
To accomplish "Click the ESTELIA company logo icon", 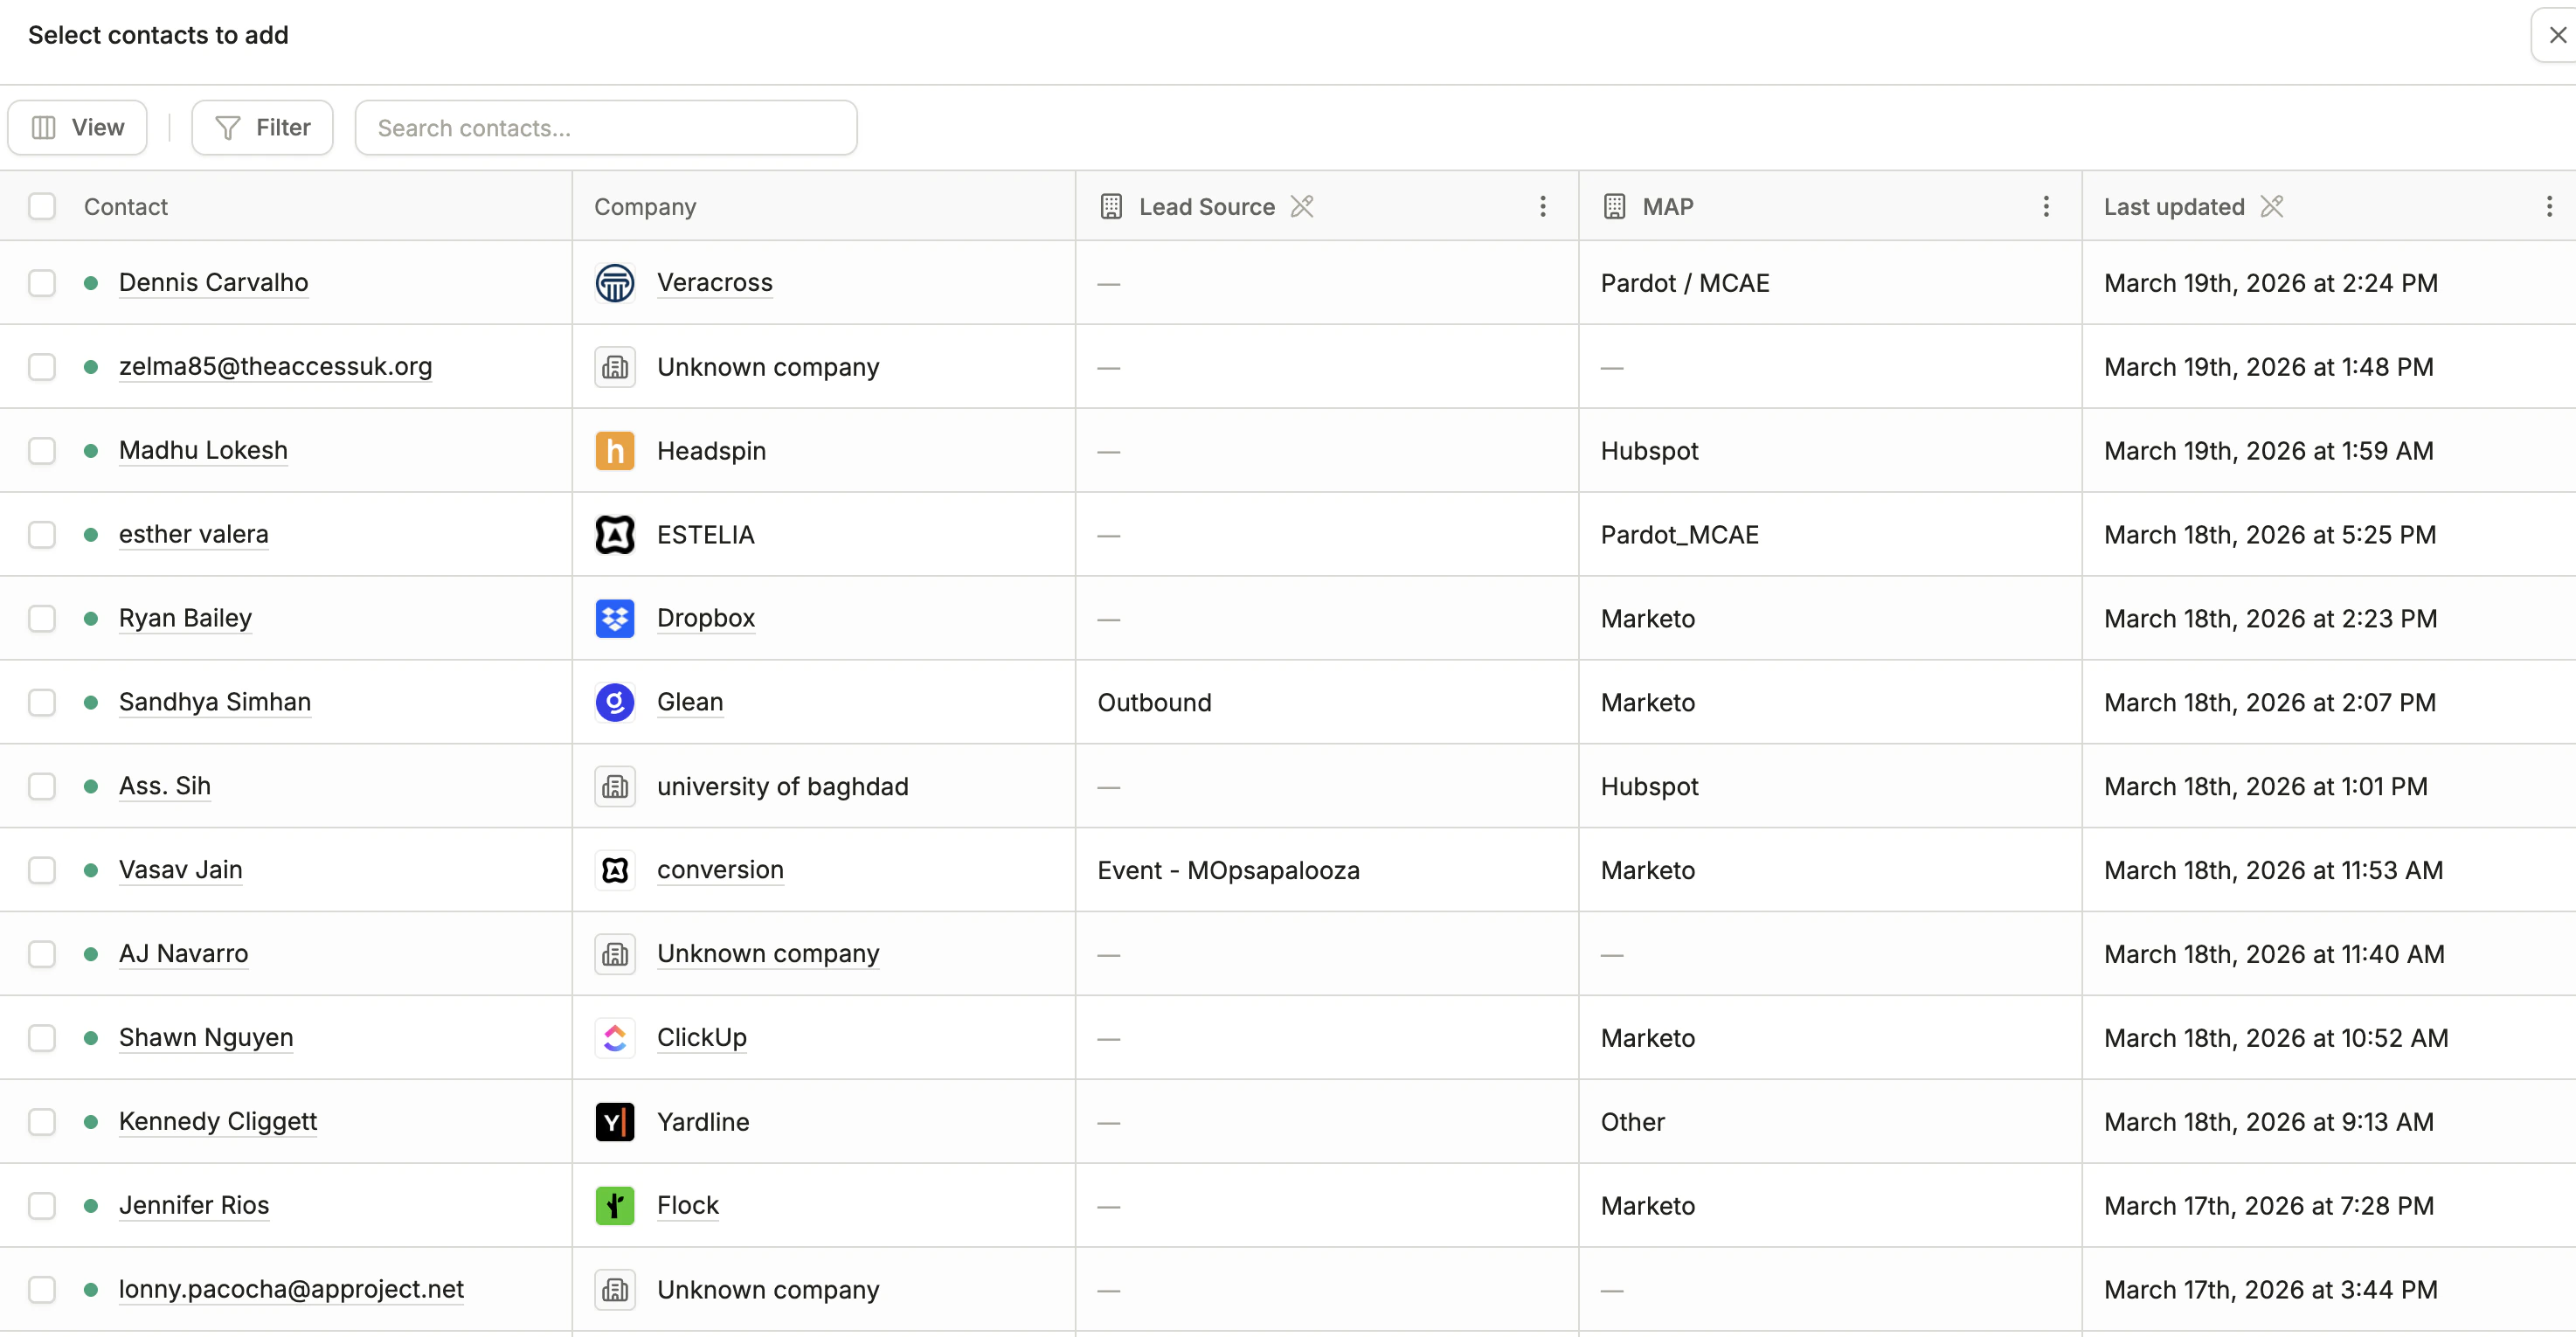I will tap(614, 535).
